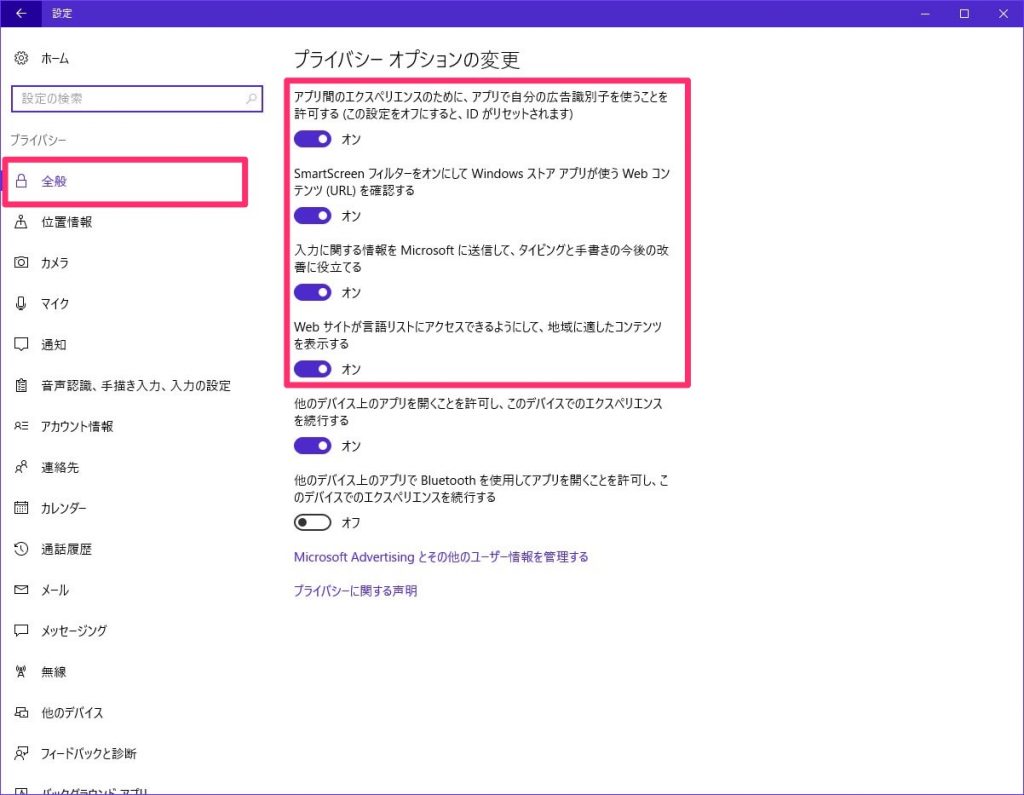Toggle off 入力に関する情報 sending
This screenshot has height=795, width=1024.
[x=312, y=292]
